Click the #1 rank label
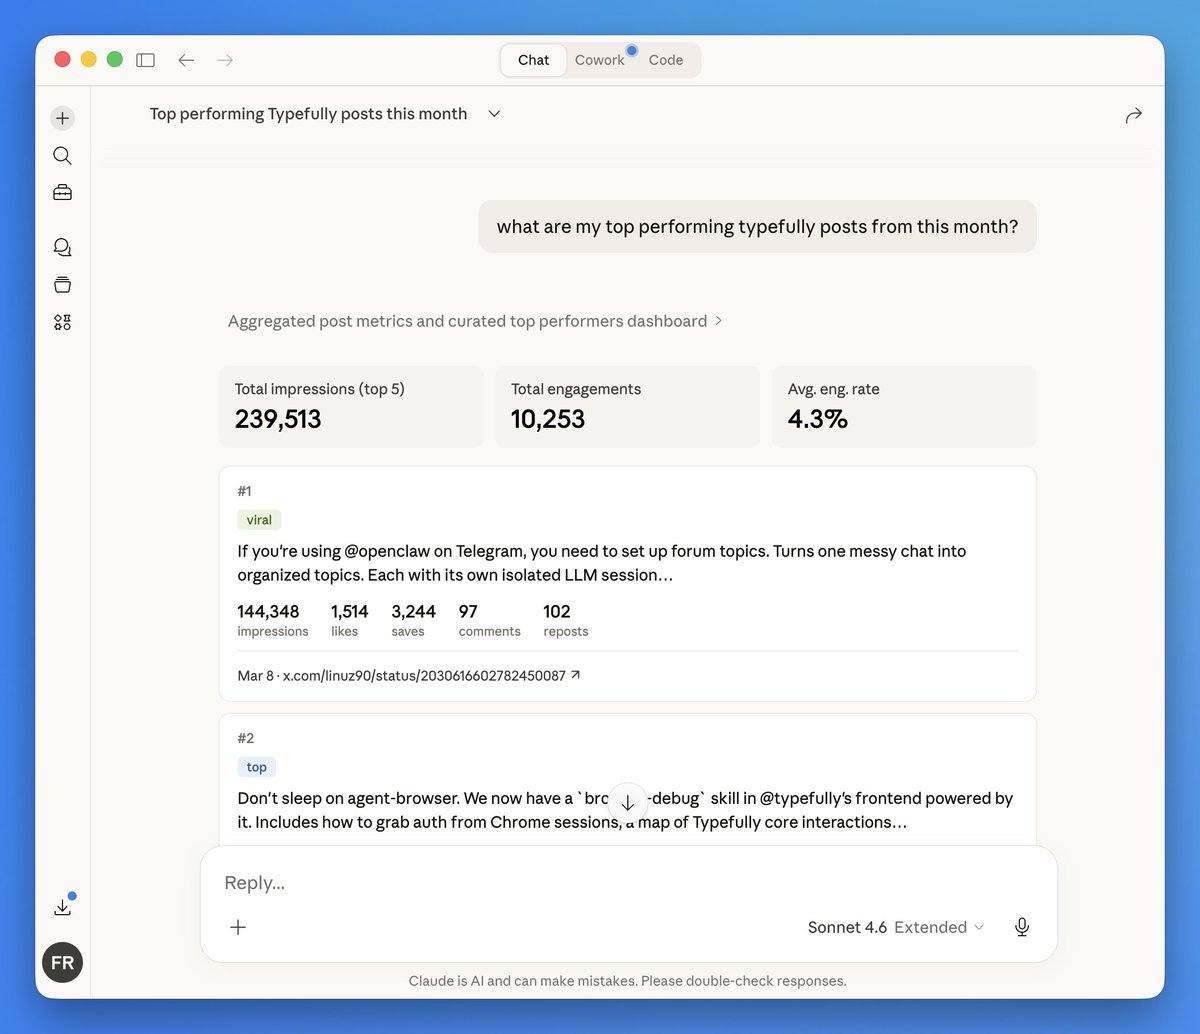Viewport: 1200px width, 1034px height. [245, 491]
